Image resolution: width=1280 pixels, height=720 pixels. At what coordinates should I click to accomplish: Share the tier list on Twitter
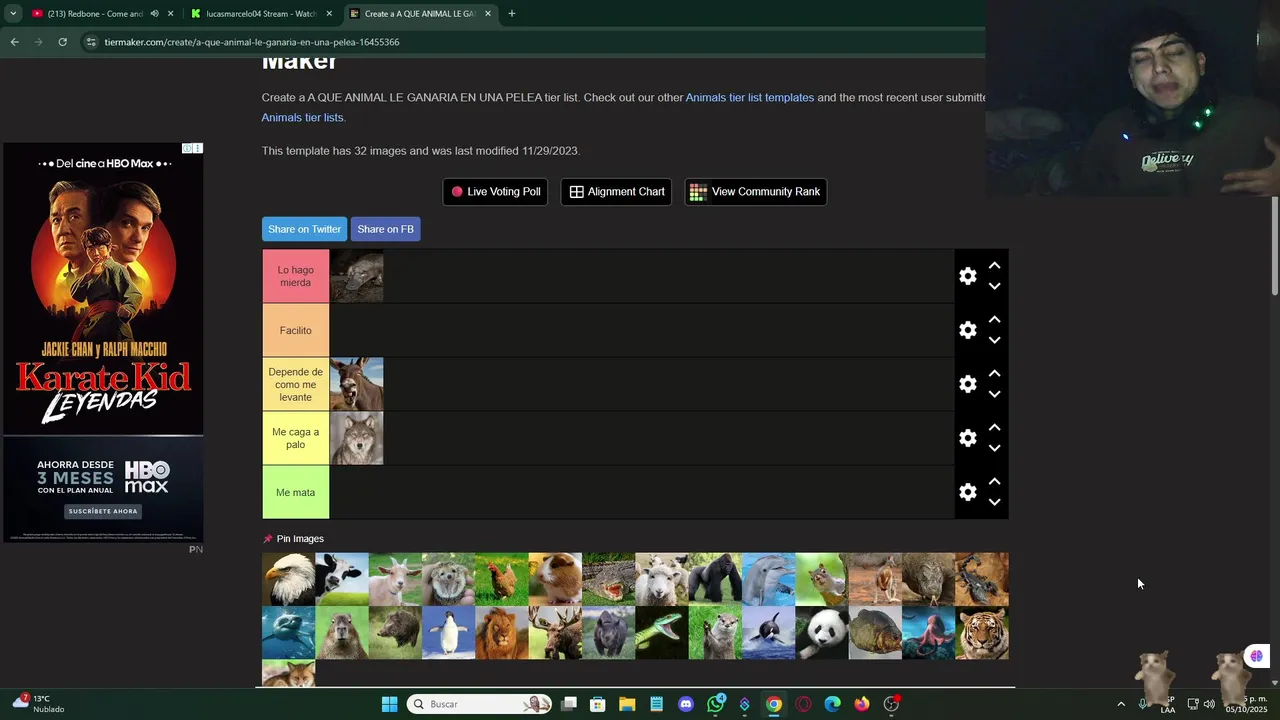point(304,229)
